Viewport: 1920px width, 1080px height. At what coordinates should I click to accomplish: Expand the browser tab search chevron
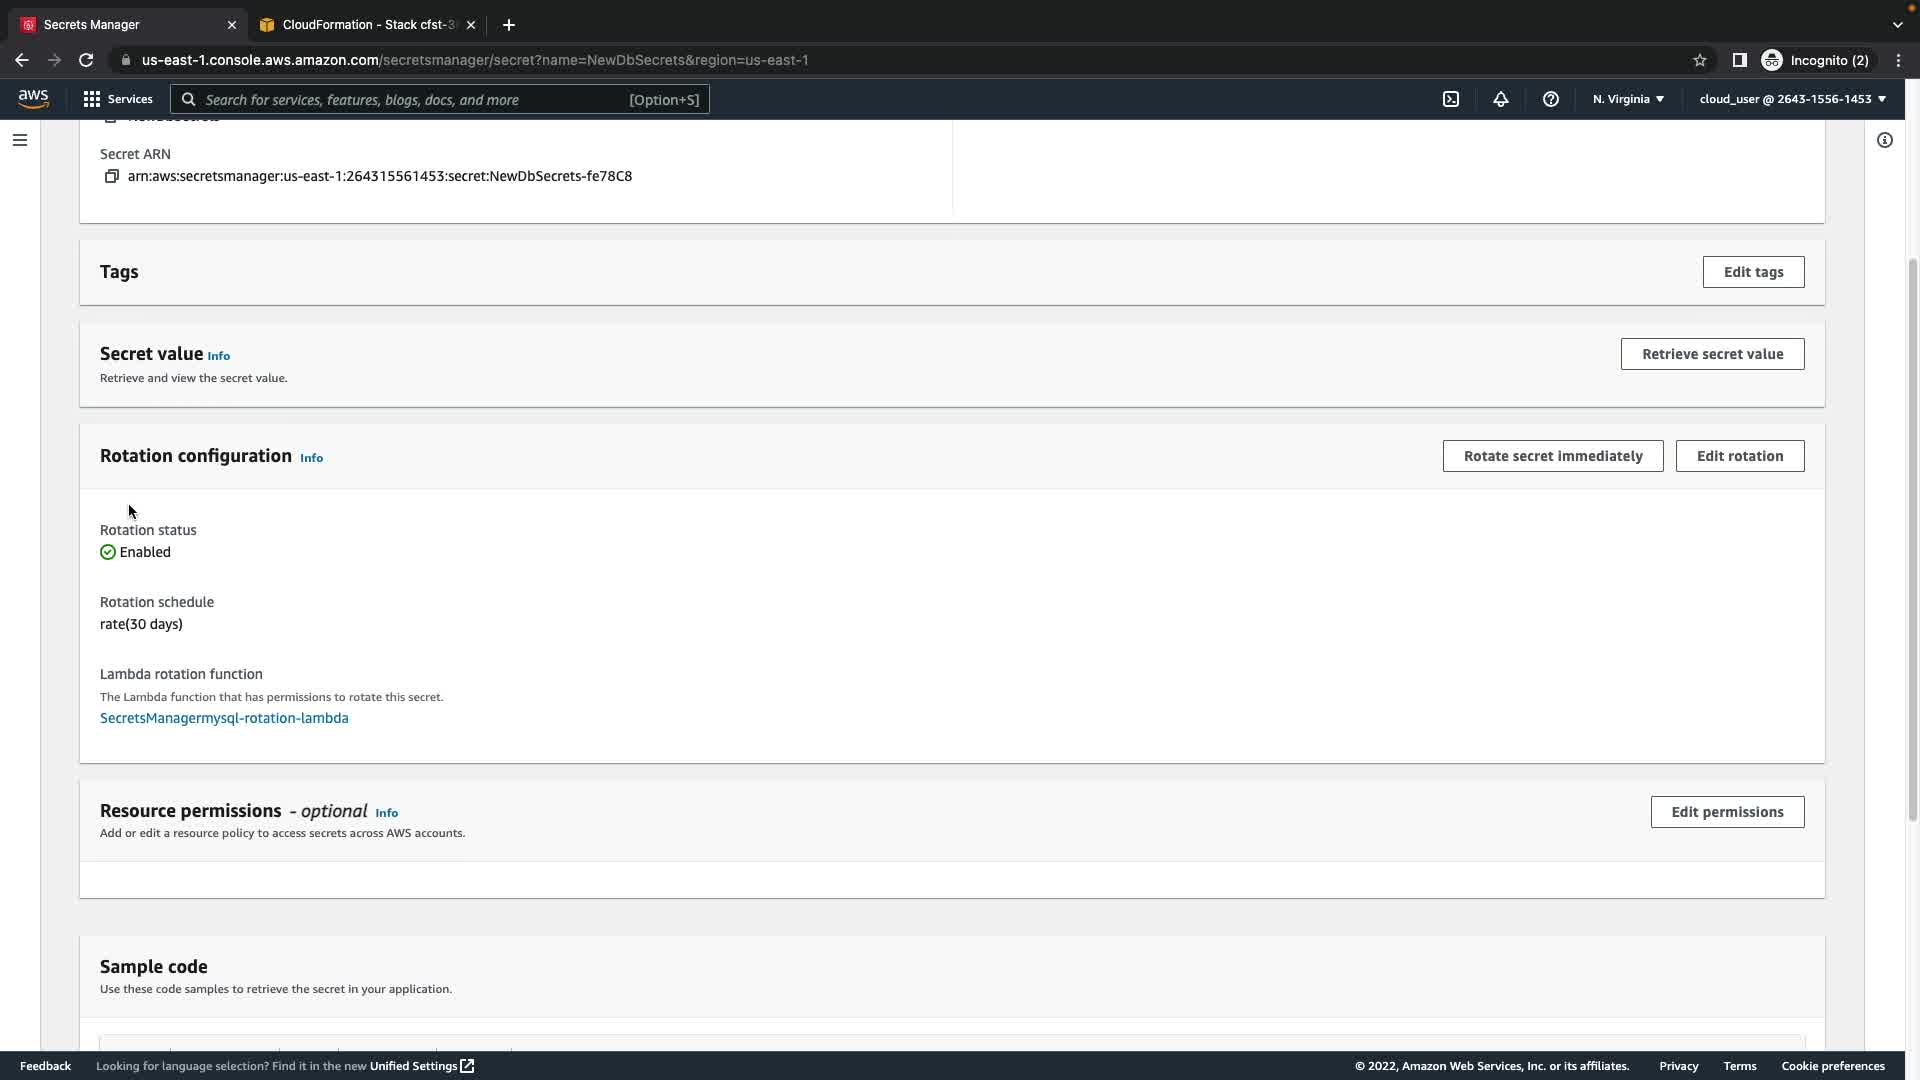pyautogui.click(x=1898, y=24)
